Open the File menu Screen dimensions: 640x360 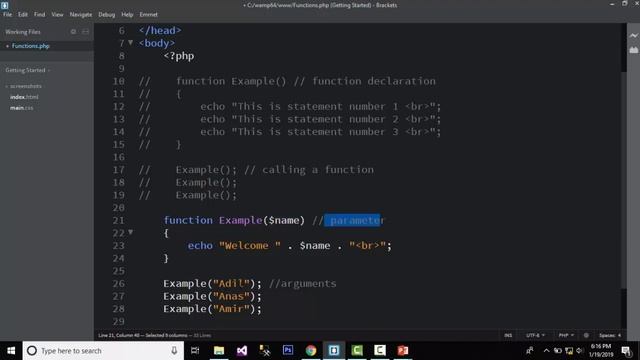click(x=8, y=14)
